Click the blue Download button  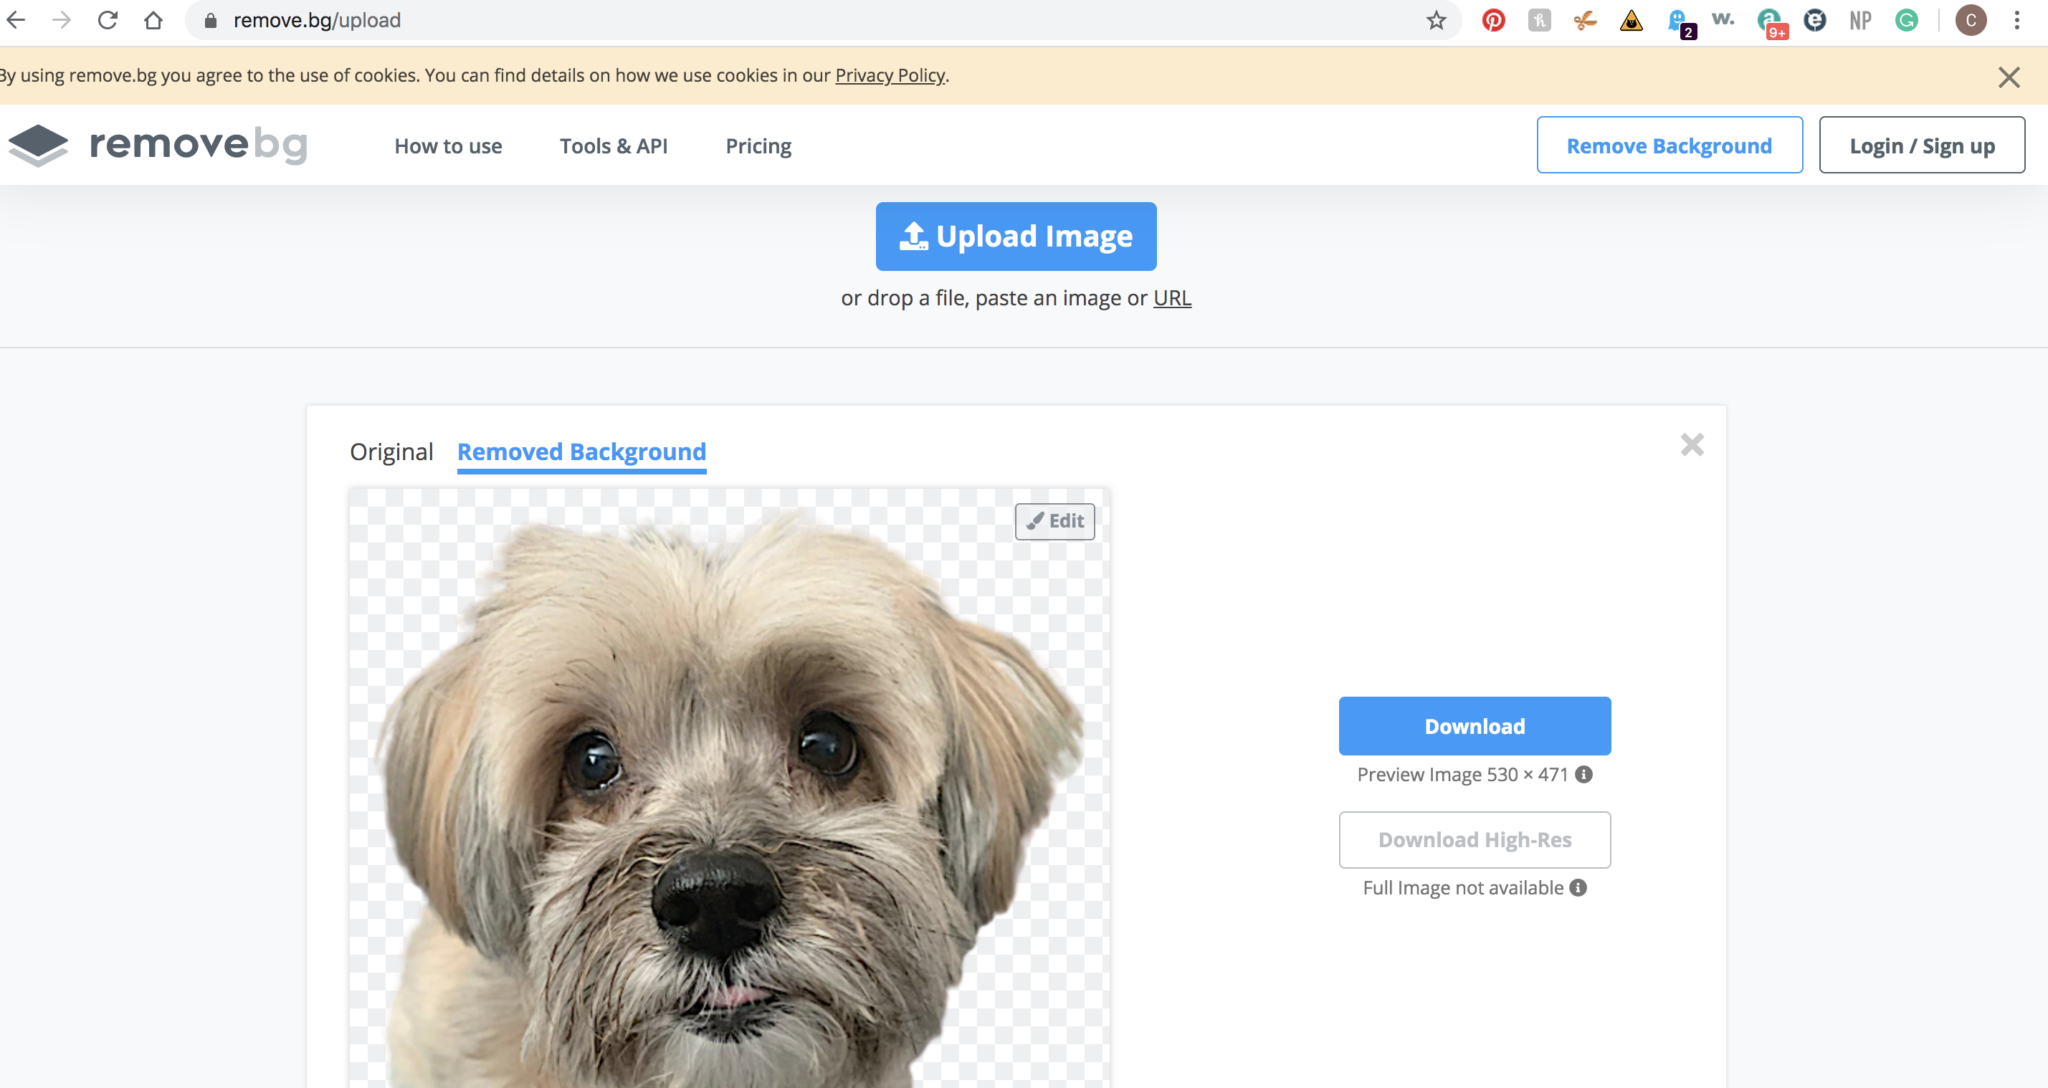point(1474,726)
